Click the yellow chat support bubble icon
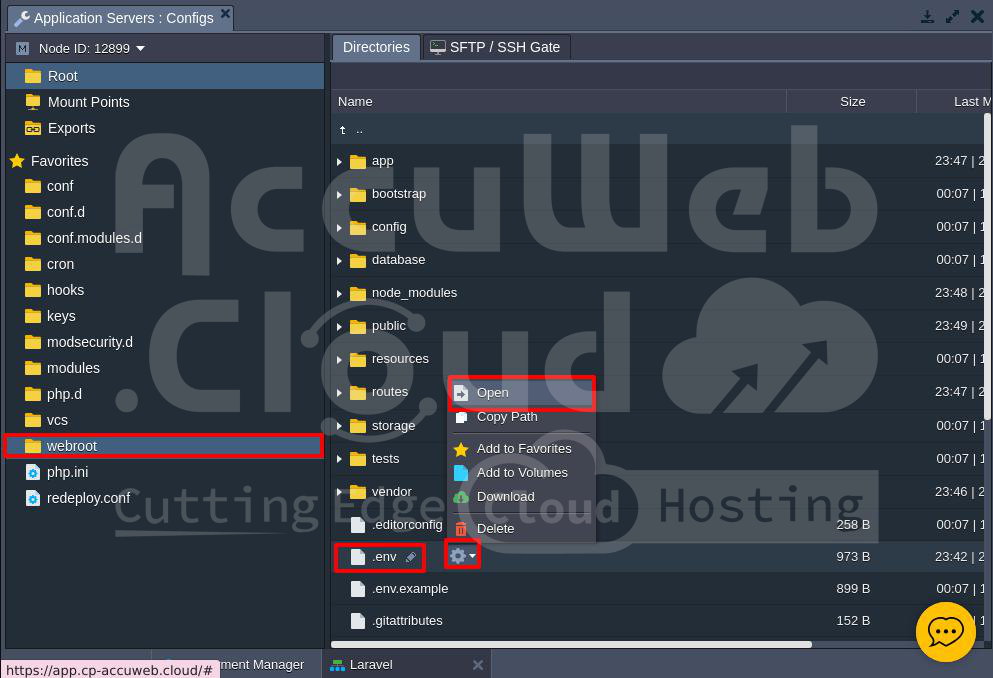Viewport: 993px width, 678px height. pyautogui.click(x=945, y=632)
